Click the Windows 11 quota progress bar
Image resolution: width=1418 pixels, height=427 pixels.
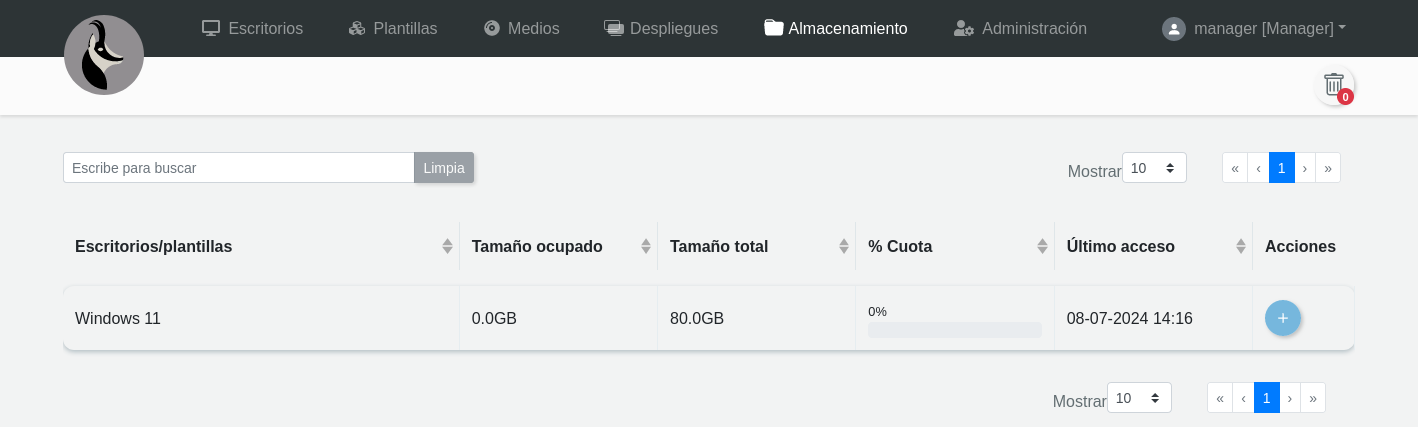(x=954, y=330)
